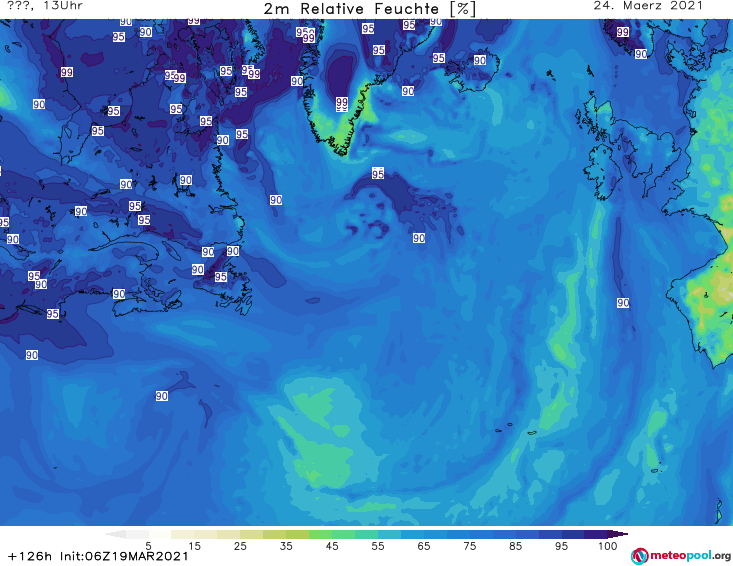Click the color scale label "15"

194,546
